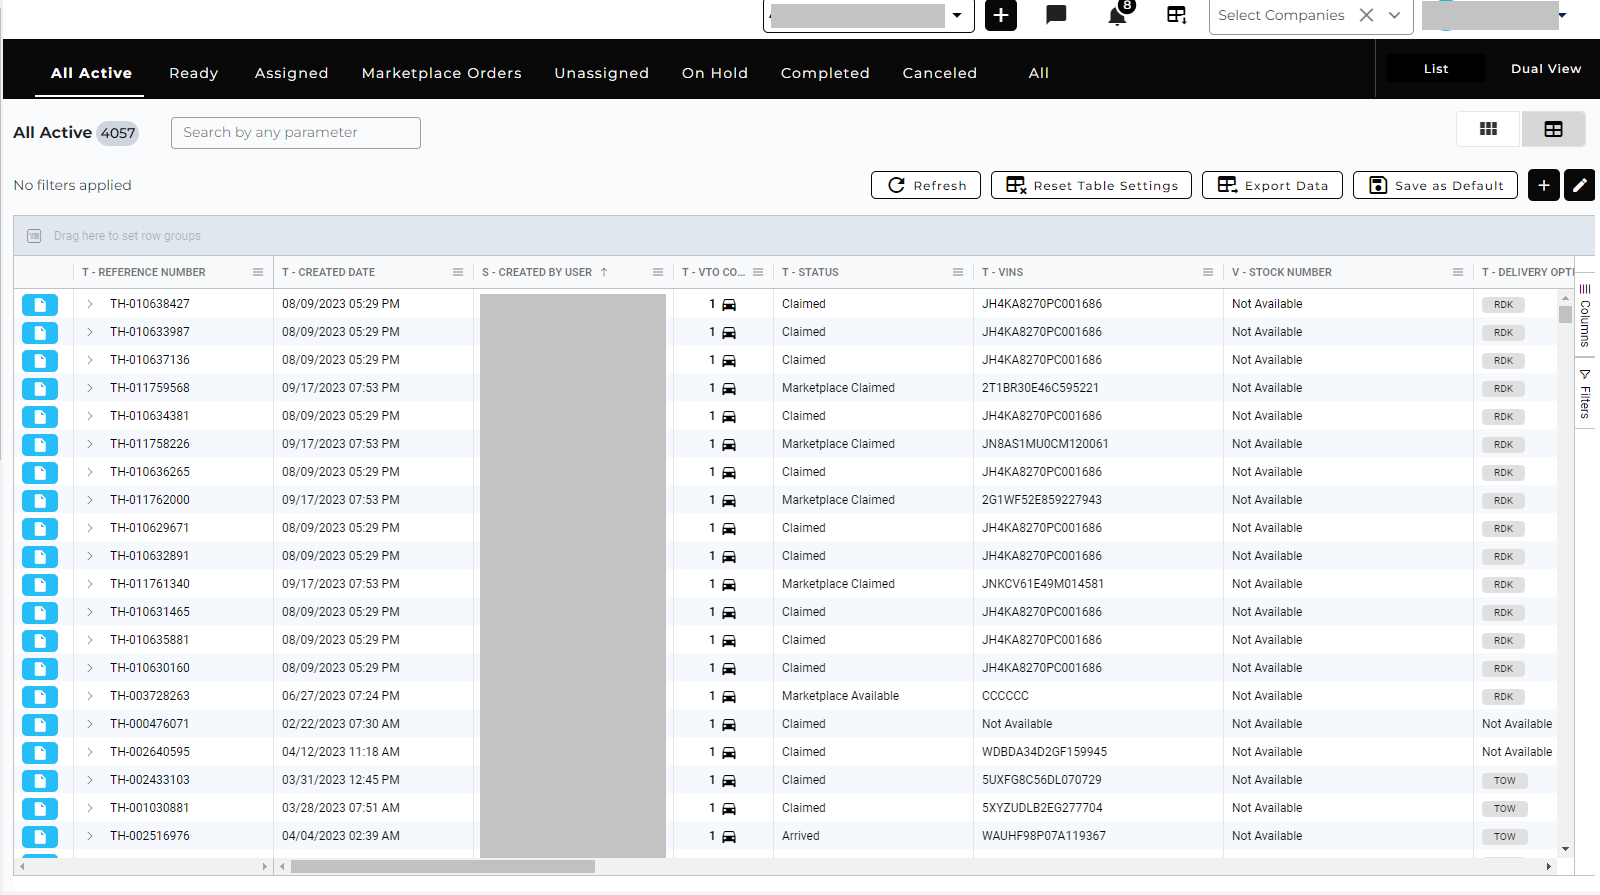This screenshot has width=1600, height=895.
Task: Open the grayed-out selector dropdown at top
Action: pos(957,15)
